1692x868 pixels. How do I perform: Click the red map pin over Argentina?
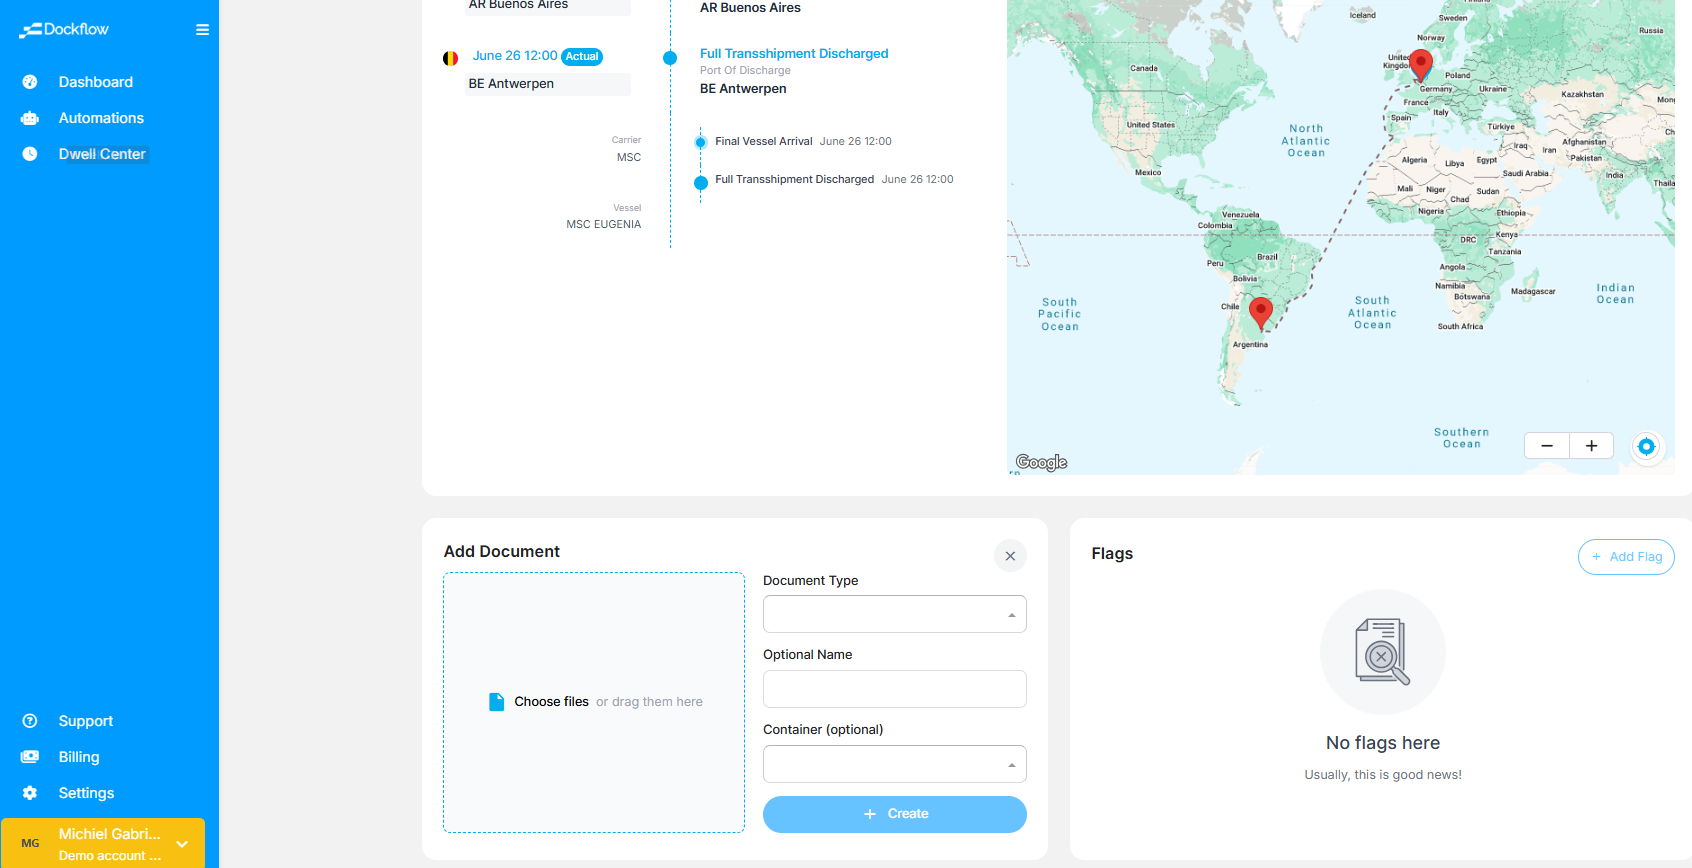[1261, 312]
